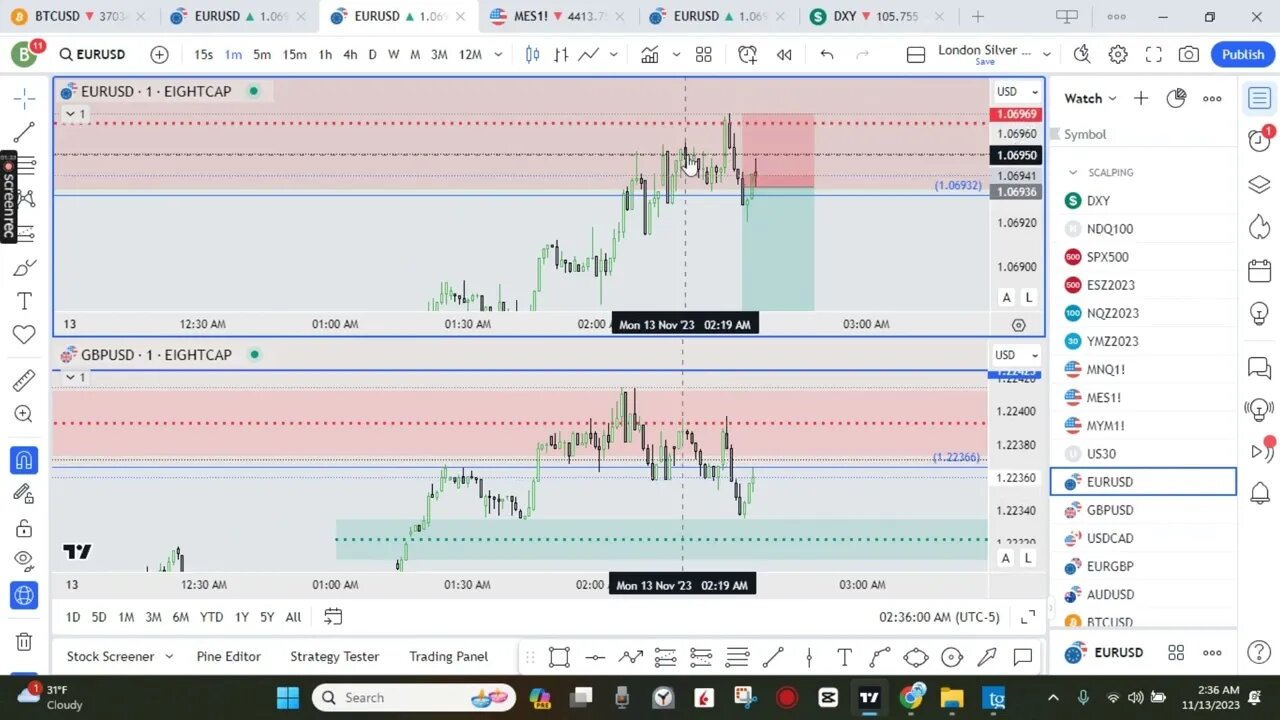1280x720 pixels.
Task: Open the layout setup grid icon
Action: [x=704, y=55]
